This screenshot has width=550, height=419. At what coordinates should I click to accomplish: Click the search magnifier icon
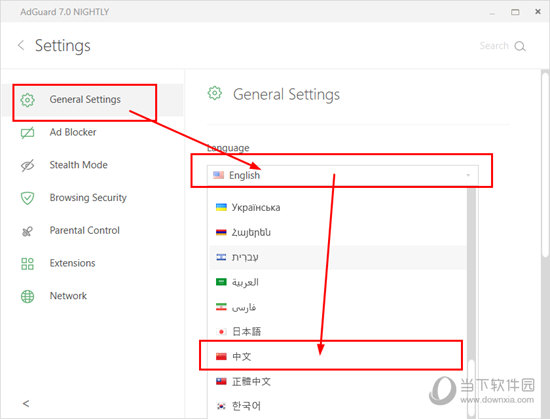point(520,46)
